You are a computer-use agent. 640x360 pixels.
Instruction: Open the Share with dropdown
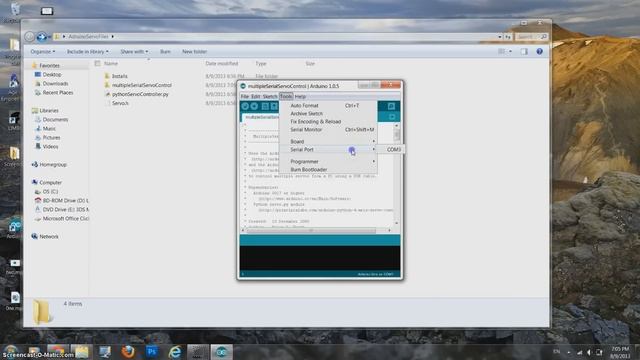pyautogui.click(x=134, y=51)
